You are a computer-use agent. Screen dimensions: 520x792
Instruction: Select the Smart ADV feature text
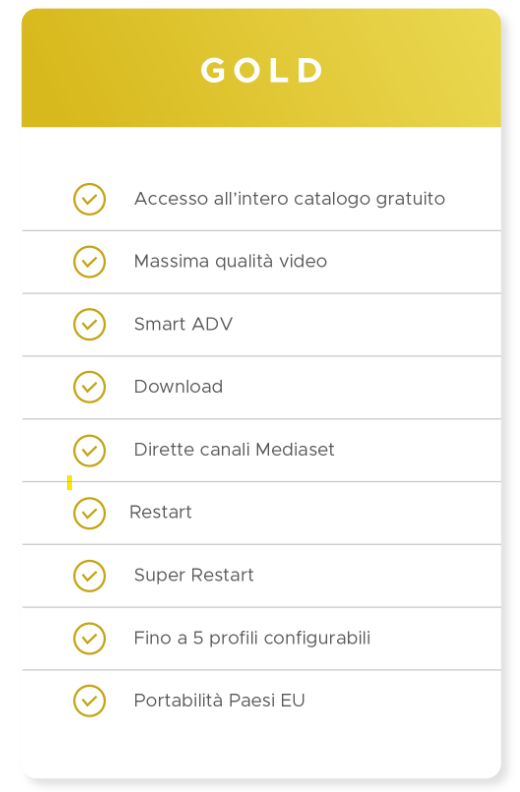pyautogui.click(x=183, y=324)
